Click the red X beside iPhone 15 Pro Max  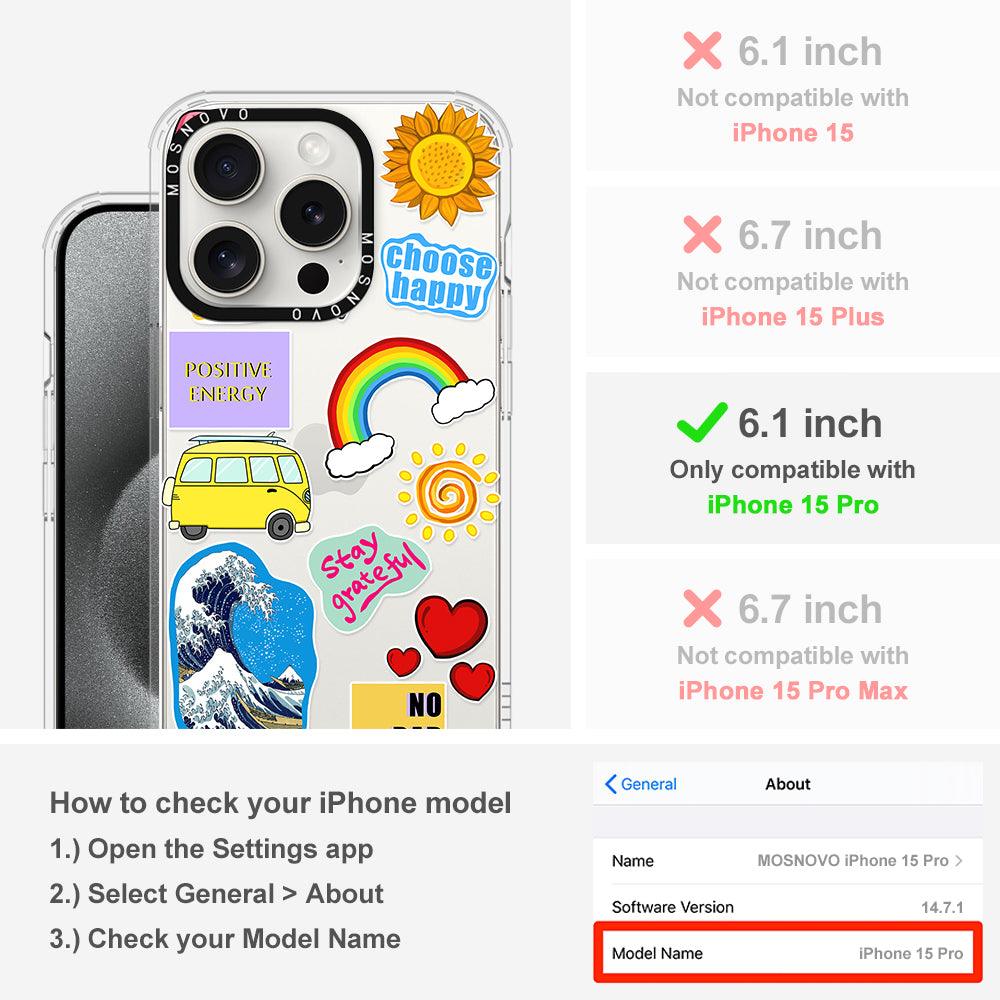702,608
